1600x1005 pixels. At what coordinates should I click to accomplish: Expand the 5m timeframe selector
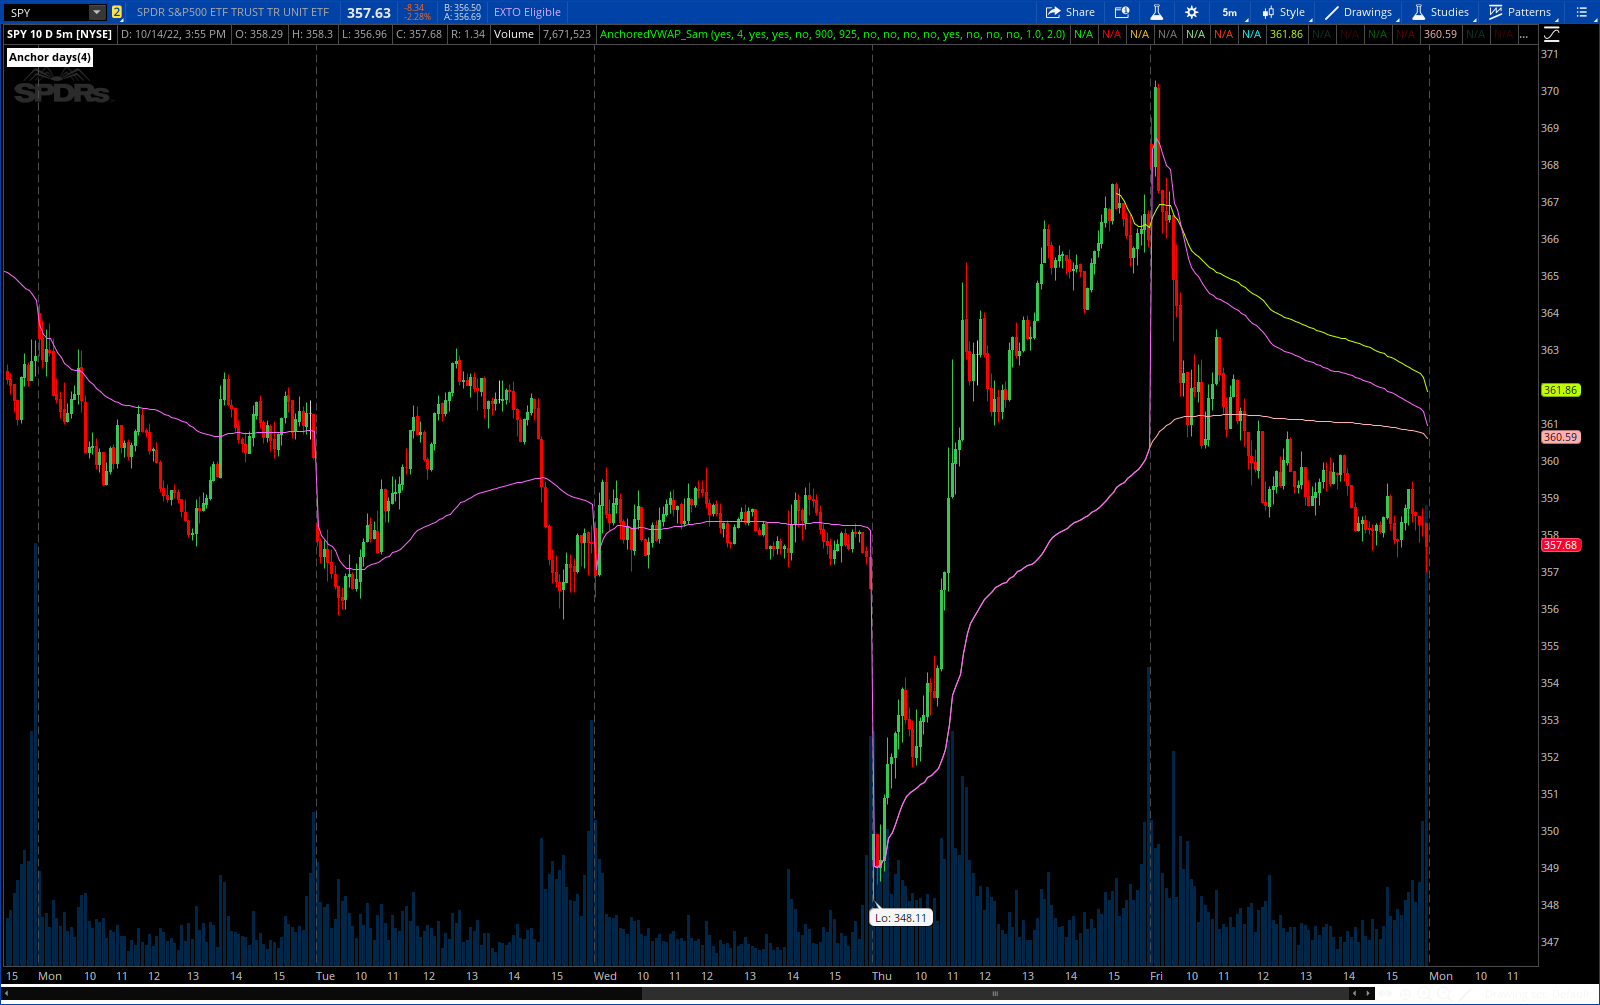[1230, 12]
